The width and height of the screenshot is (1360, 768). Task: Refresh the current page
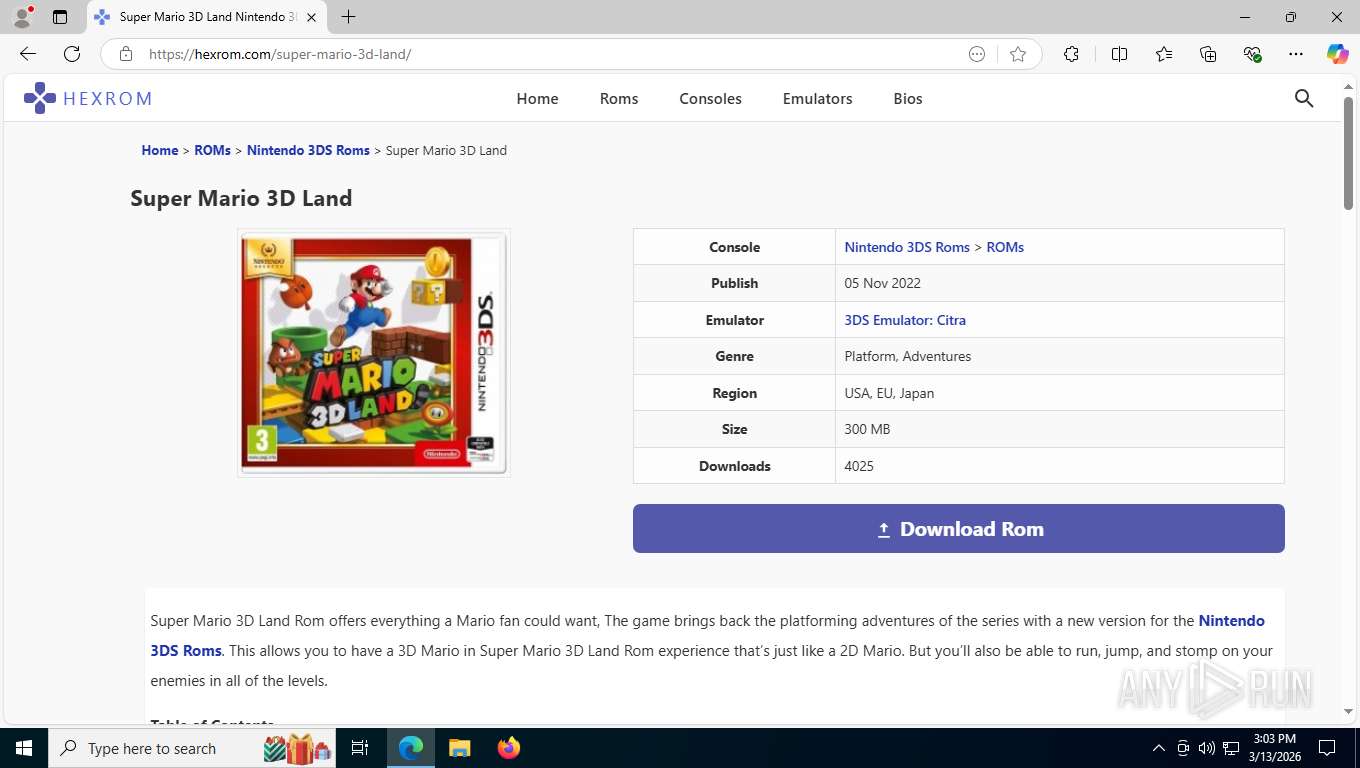[x=72, y=54]
